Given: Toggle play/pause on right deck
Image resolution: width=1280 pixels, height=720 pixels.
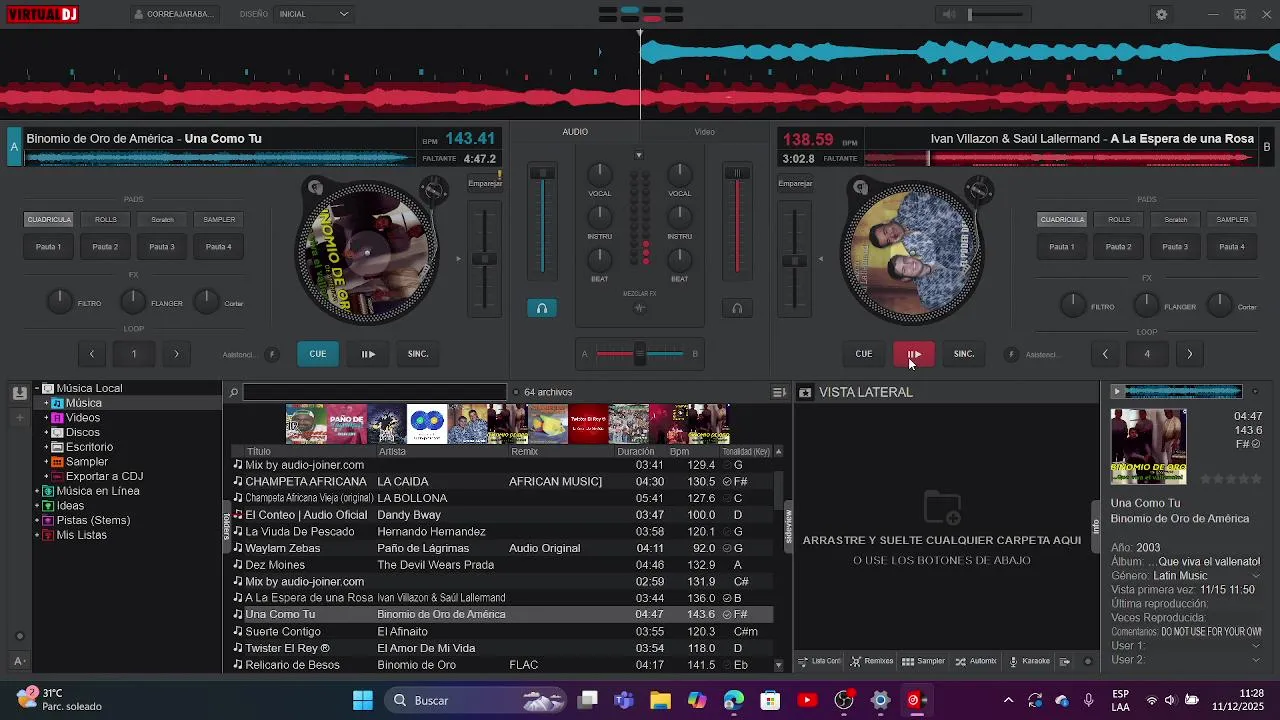Looking at the screenshot, I should [914, 354].
